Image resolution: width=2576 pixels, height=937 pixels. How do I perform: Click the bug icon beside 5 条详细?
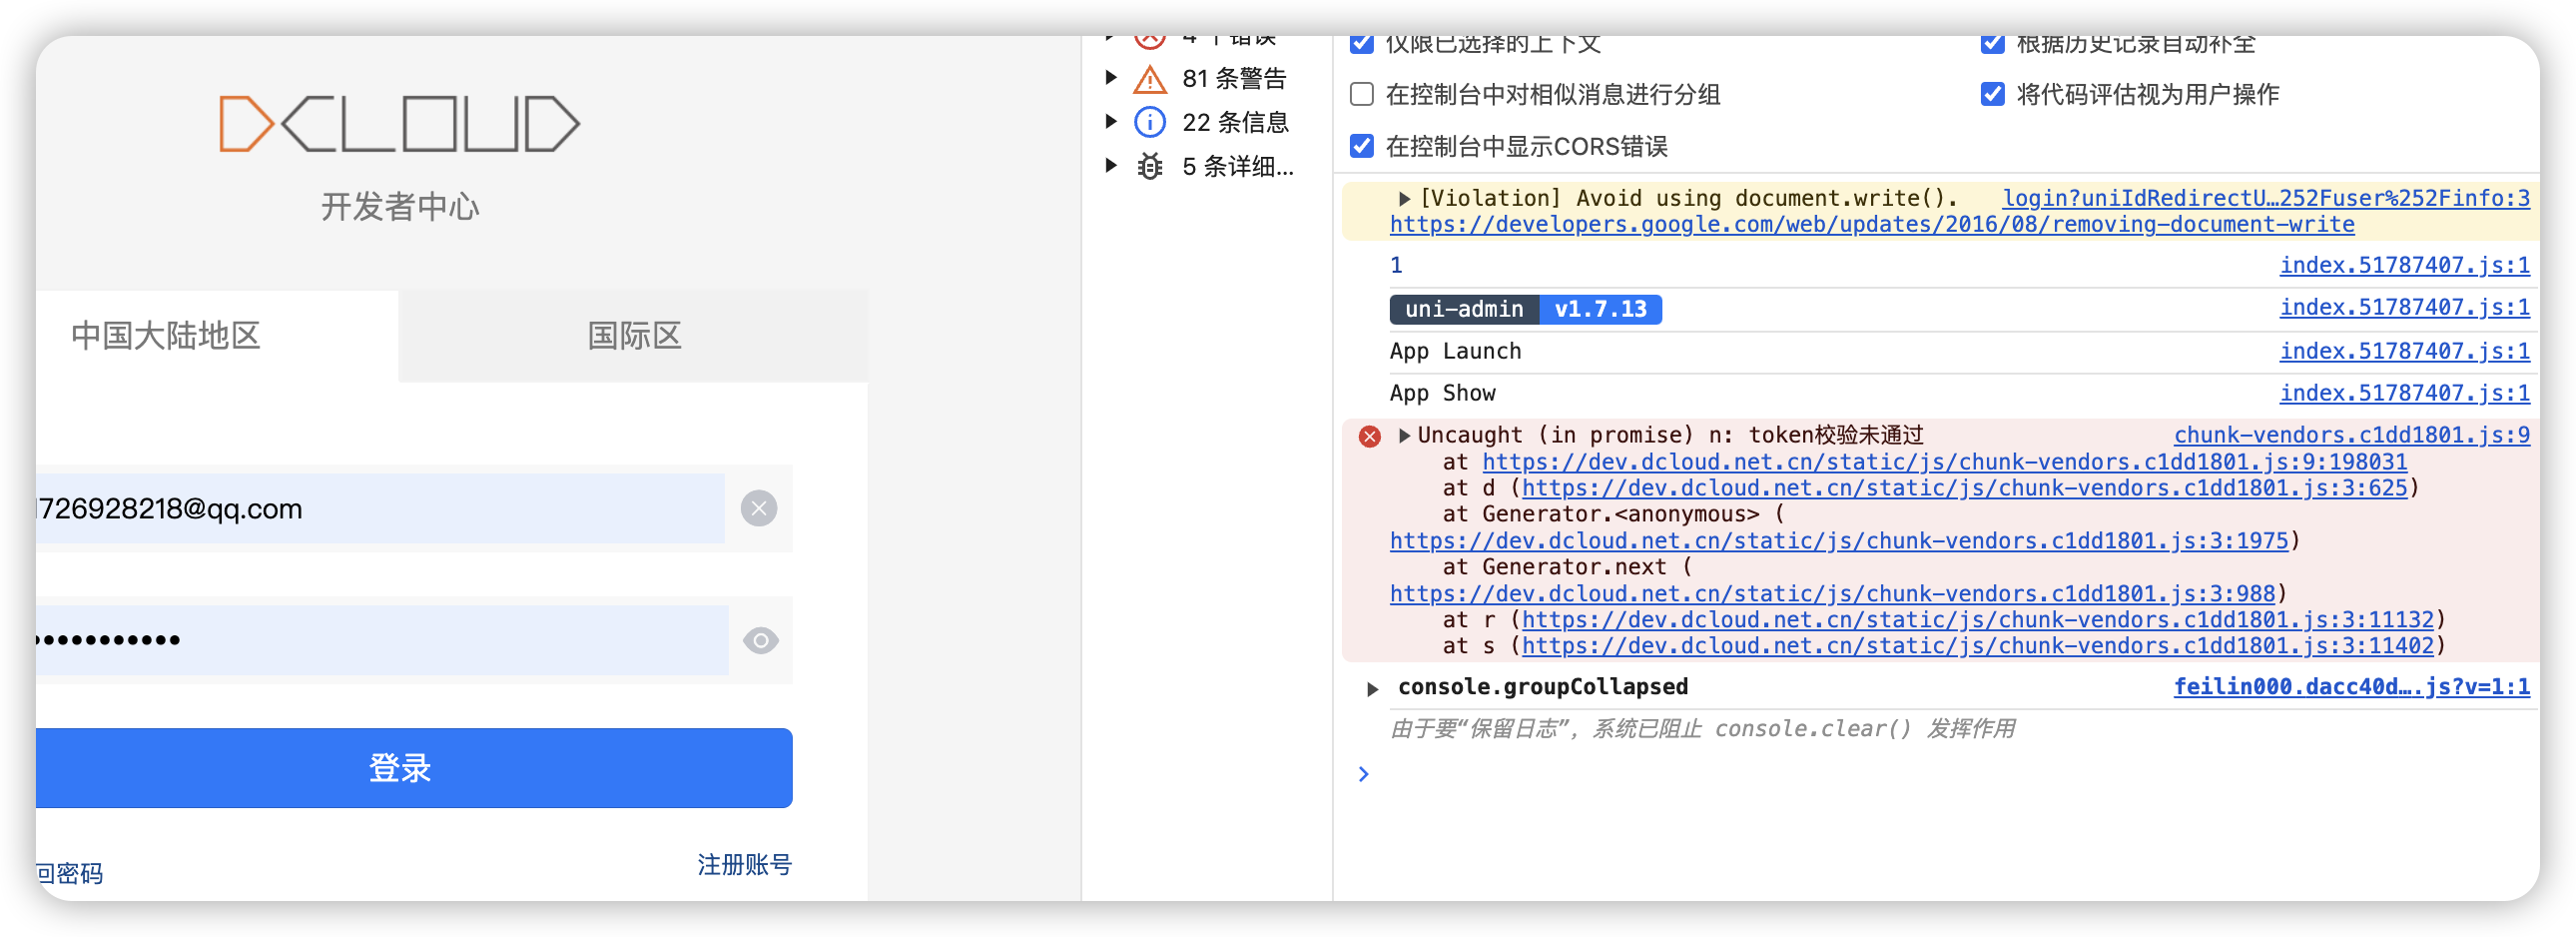(x=1150, y=166)
